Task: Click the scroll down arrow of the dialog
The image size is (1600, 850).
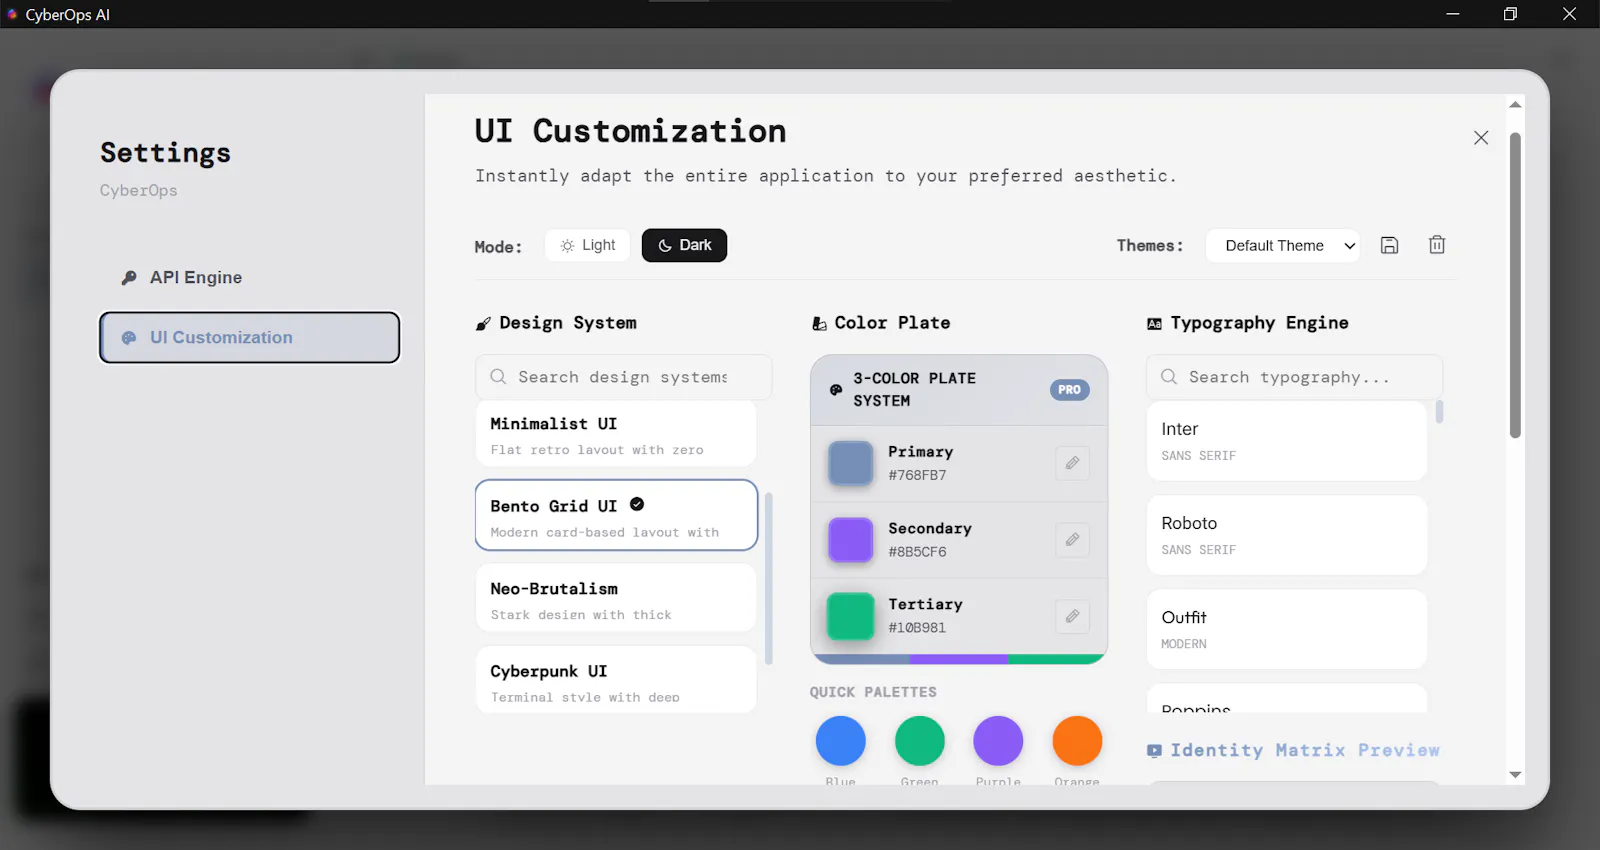Action: point(1515,775)
